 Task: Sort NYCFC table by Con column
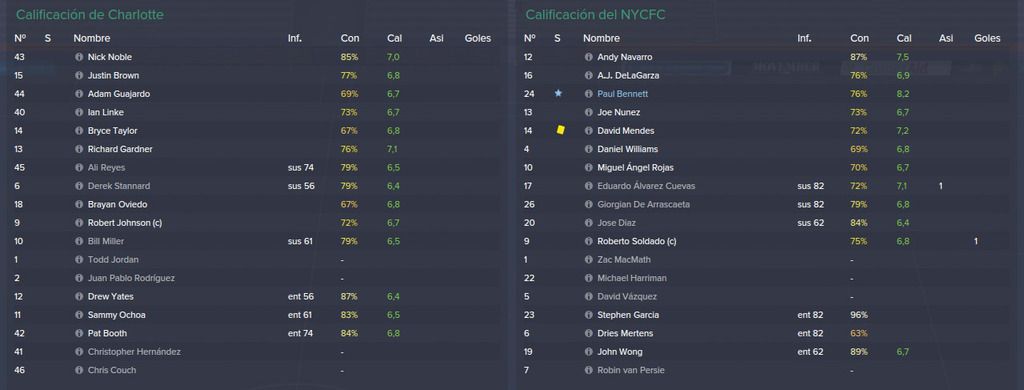tap(859, 39)
